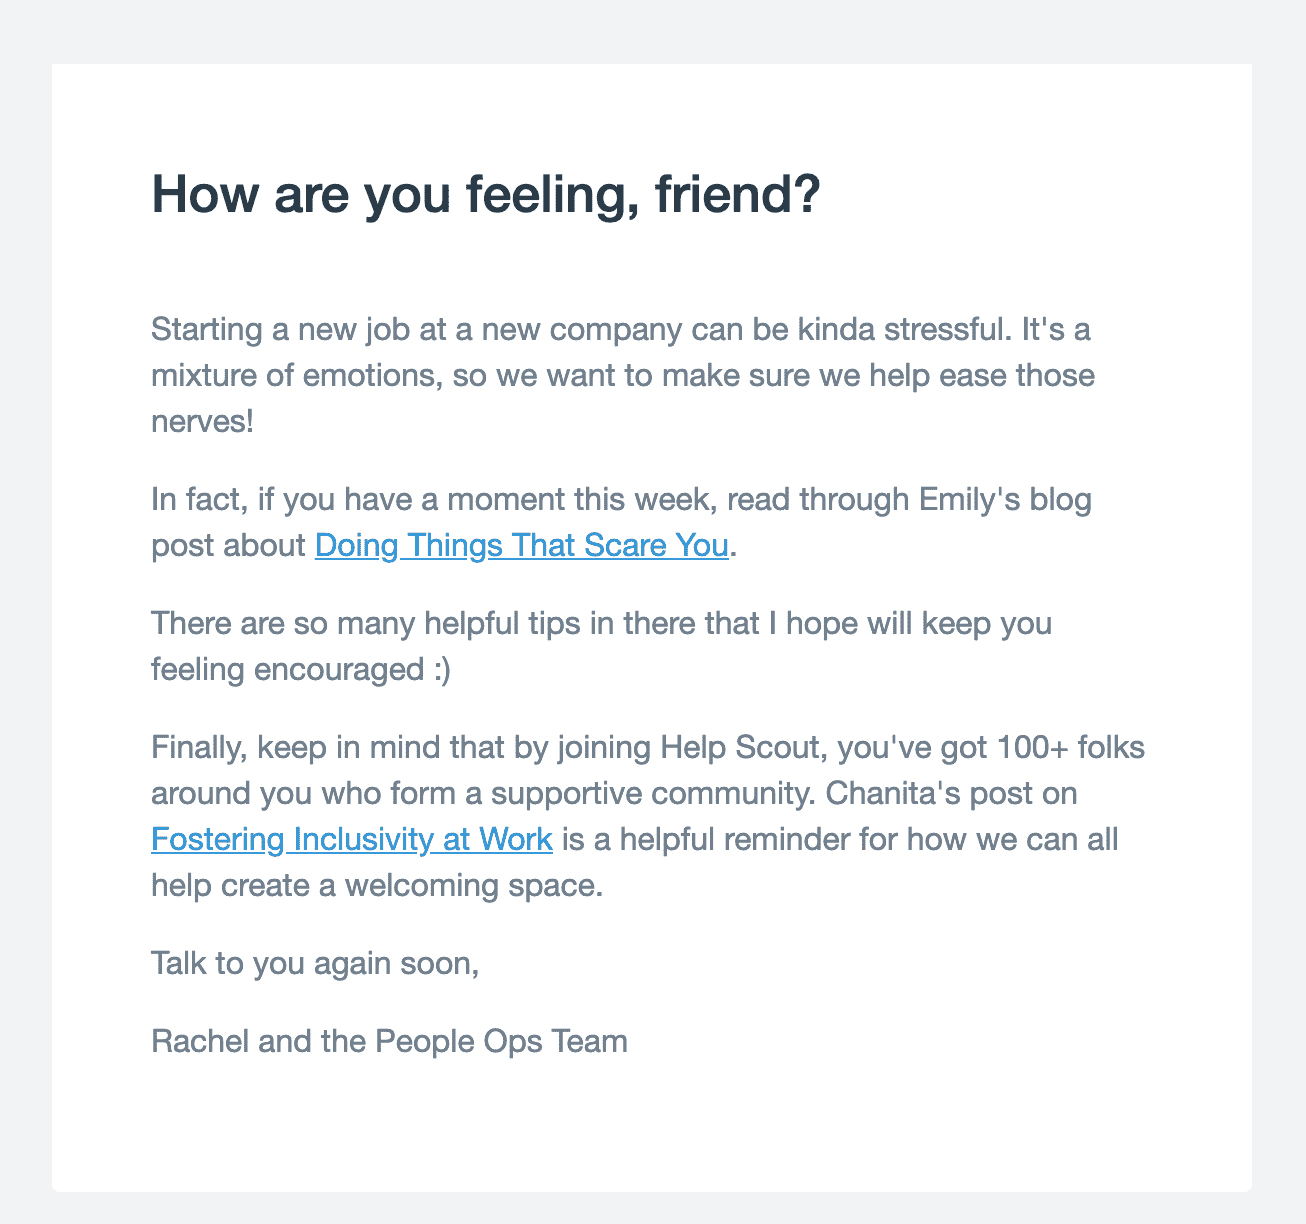The image size is (1306, 1224).
Task: Click the 'Rachel and the People Ops Team' signature
Action: coord(389,1041)
